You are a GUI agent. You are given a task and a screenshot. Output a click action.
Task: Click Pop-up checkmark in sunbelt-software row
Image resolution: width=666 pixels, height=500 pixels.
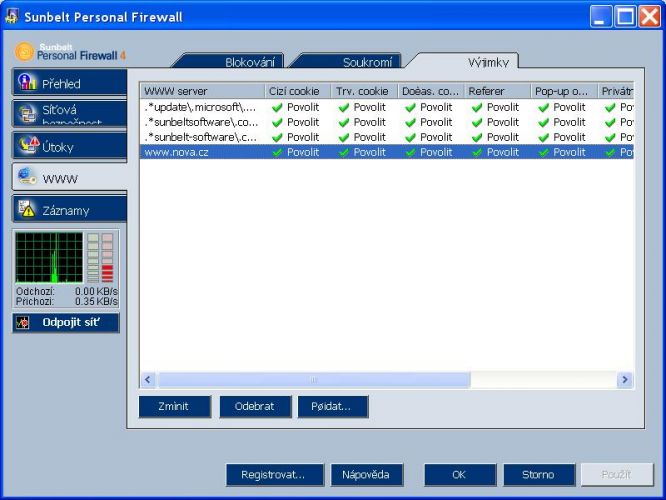(543, 137)
